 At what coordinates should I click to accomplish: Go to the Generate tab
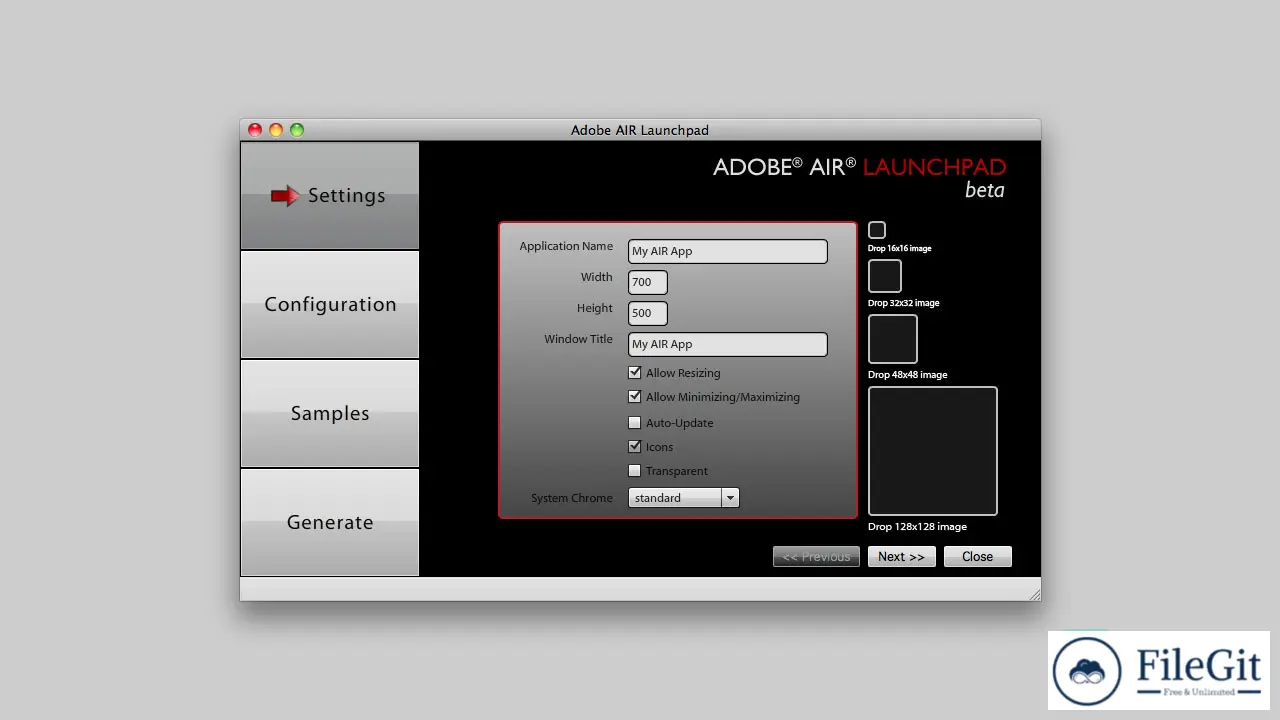click(x=329, y=522)
